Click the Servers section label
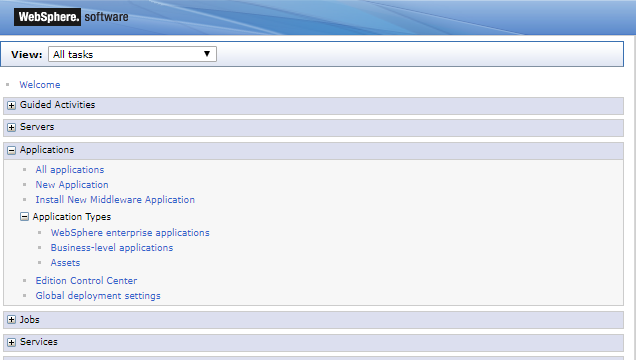This screenshot has height=360, width=636. (37, 127)
